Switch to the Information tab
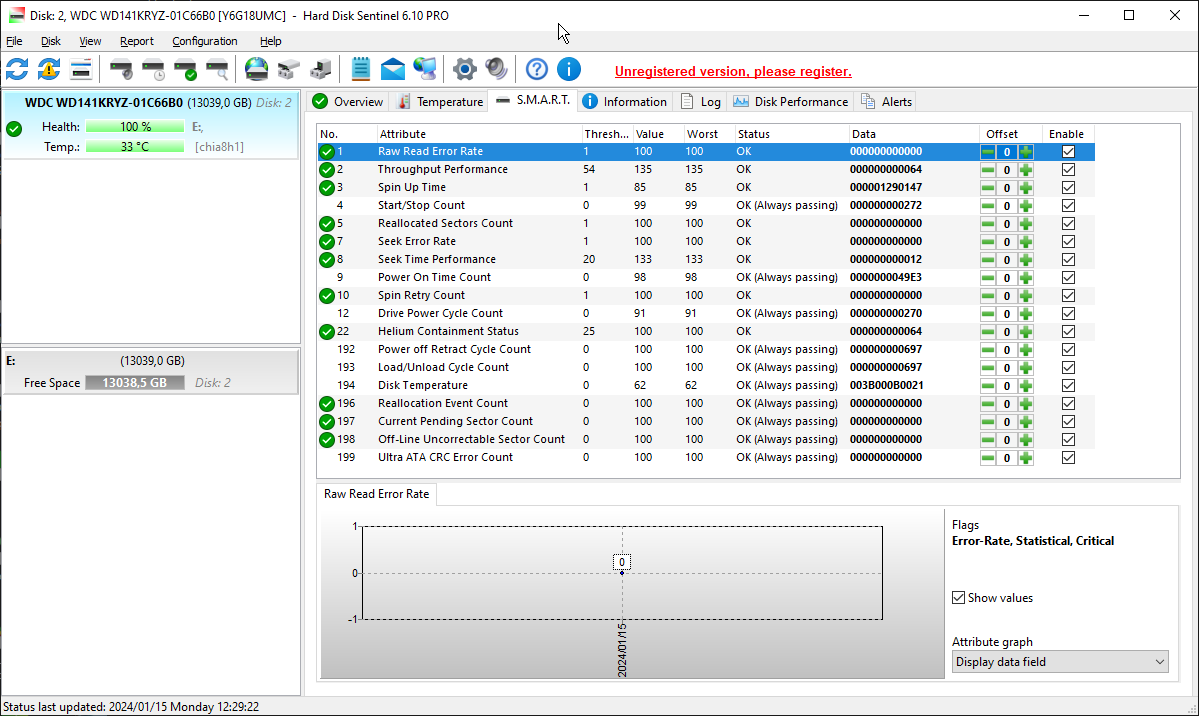The width and height of the screenshot is (1199, 716). coord(625,102)
